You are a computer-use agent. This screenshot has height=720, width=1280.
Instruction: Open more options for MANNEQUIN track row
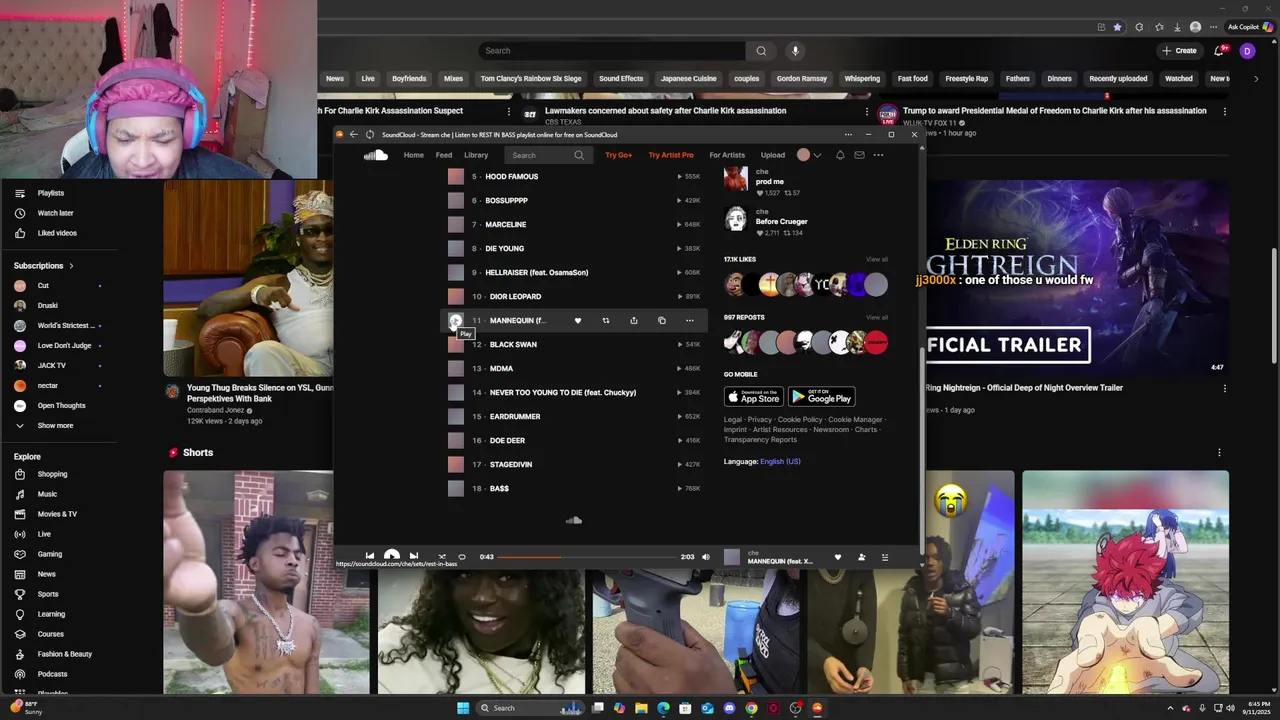(689, 321)
